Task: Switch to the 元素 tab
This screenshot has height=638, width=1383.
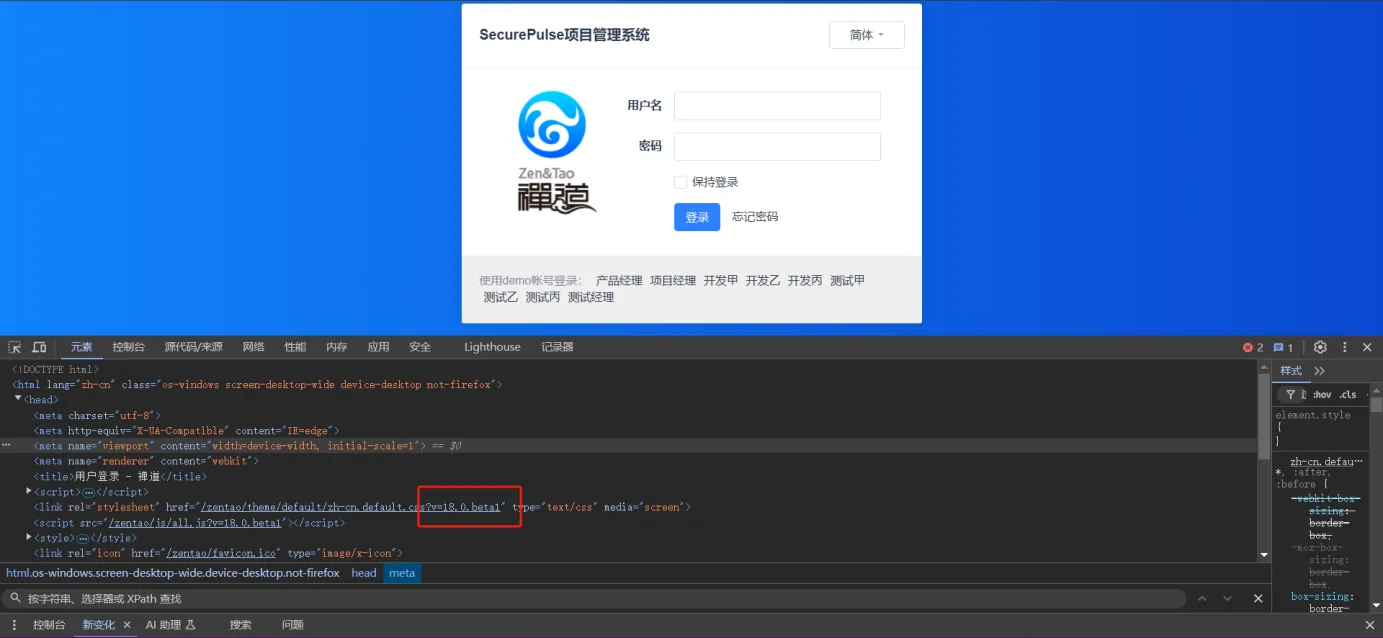Action: click(x=81, y=347)
